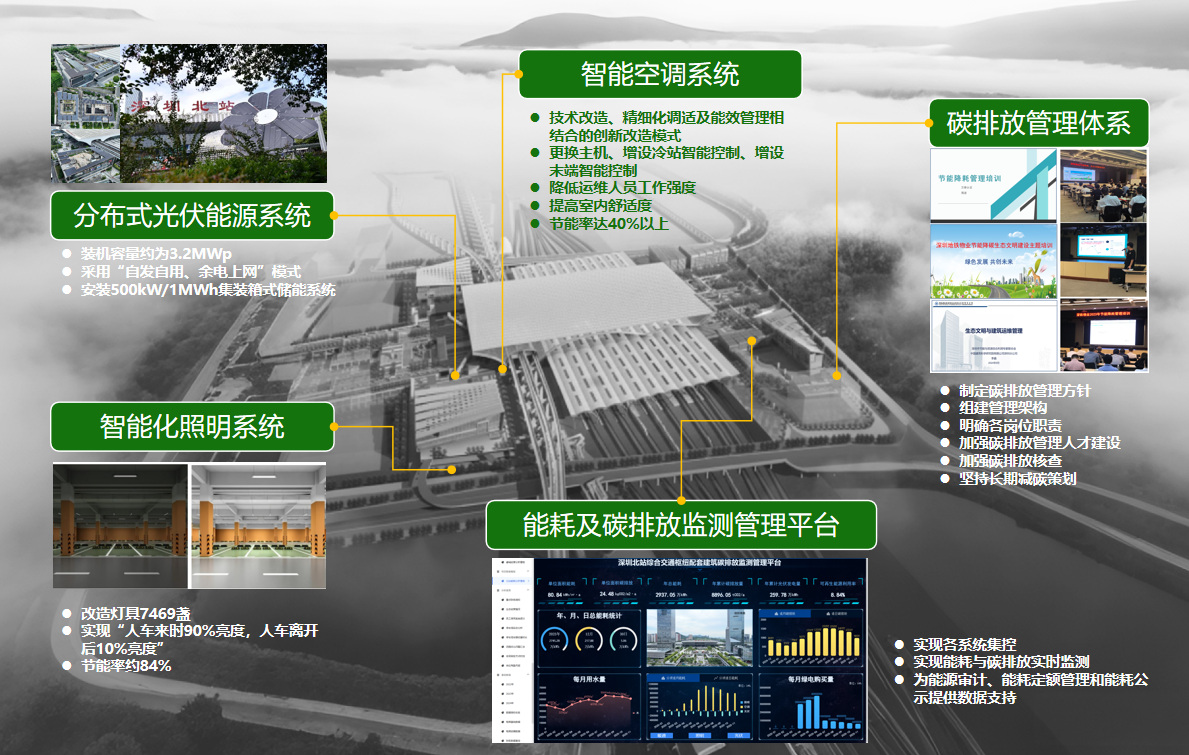Select the 分布式光伏能源系统 label box
This screenshot has height=755, width=1189.
pos(192,215)
